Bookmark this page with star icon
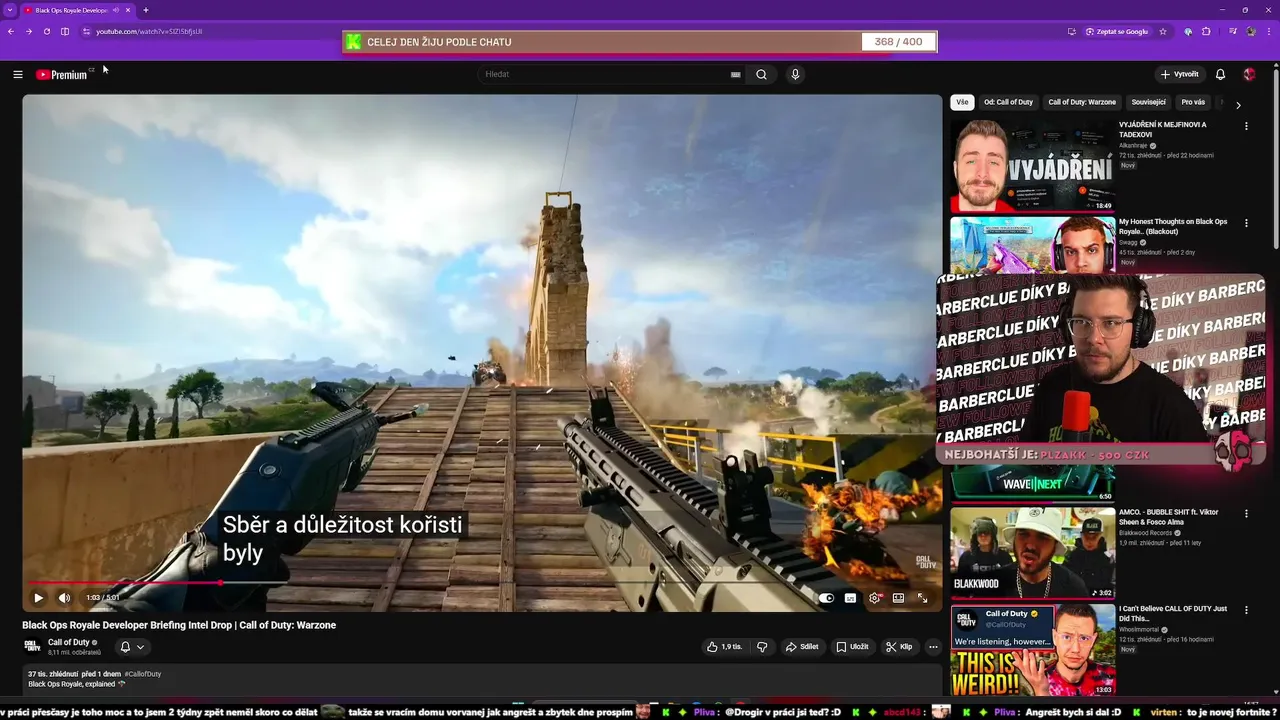Screen dimensions: 1280x720 (x=1163, y=31)
